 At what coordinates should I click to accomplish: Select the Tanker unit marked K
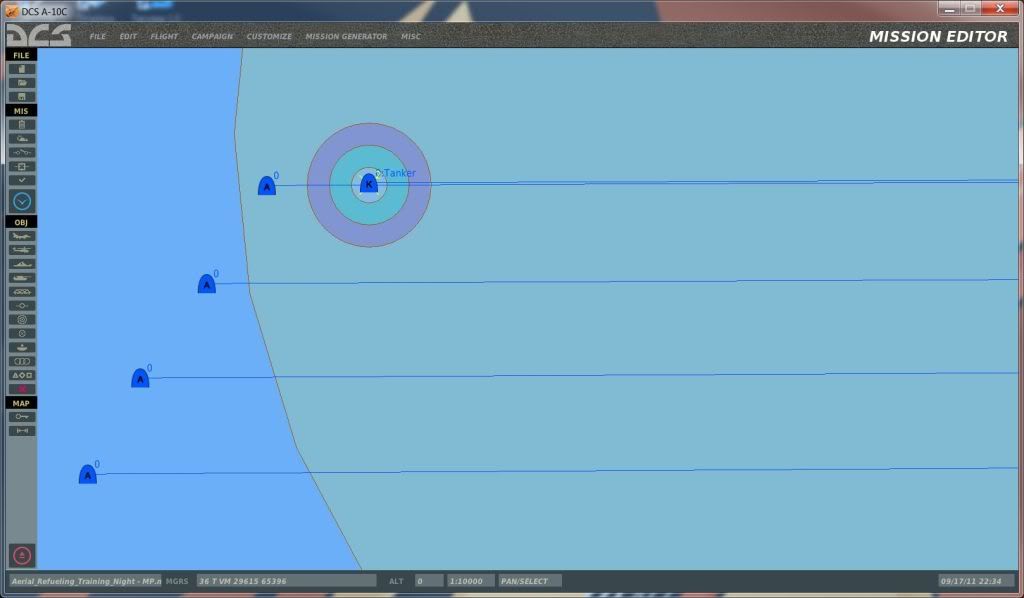tap(368, 184)
